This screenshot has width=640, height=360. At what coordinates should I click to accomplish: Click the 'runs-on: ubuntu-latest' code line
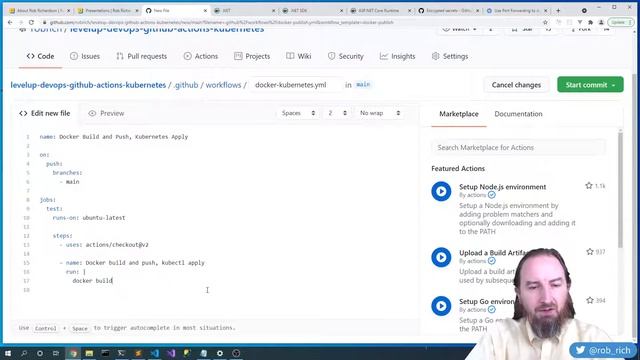click(x=89, y=218)
